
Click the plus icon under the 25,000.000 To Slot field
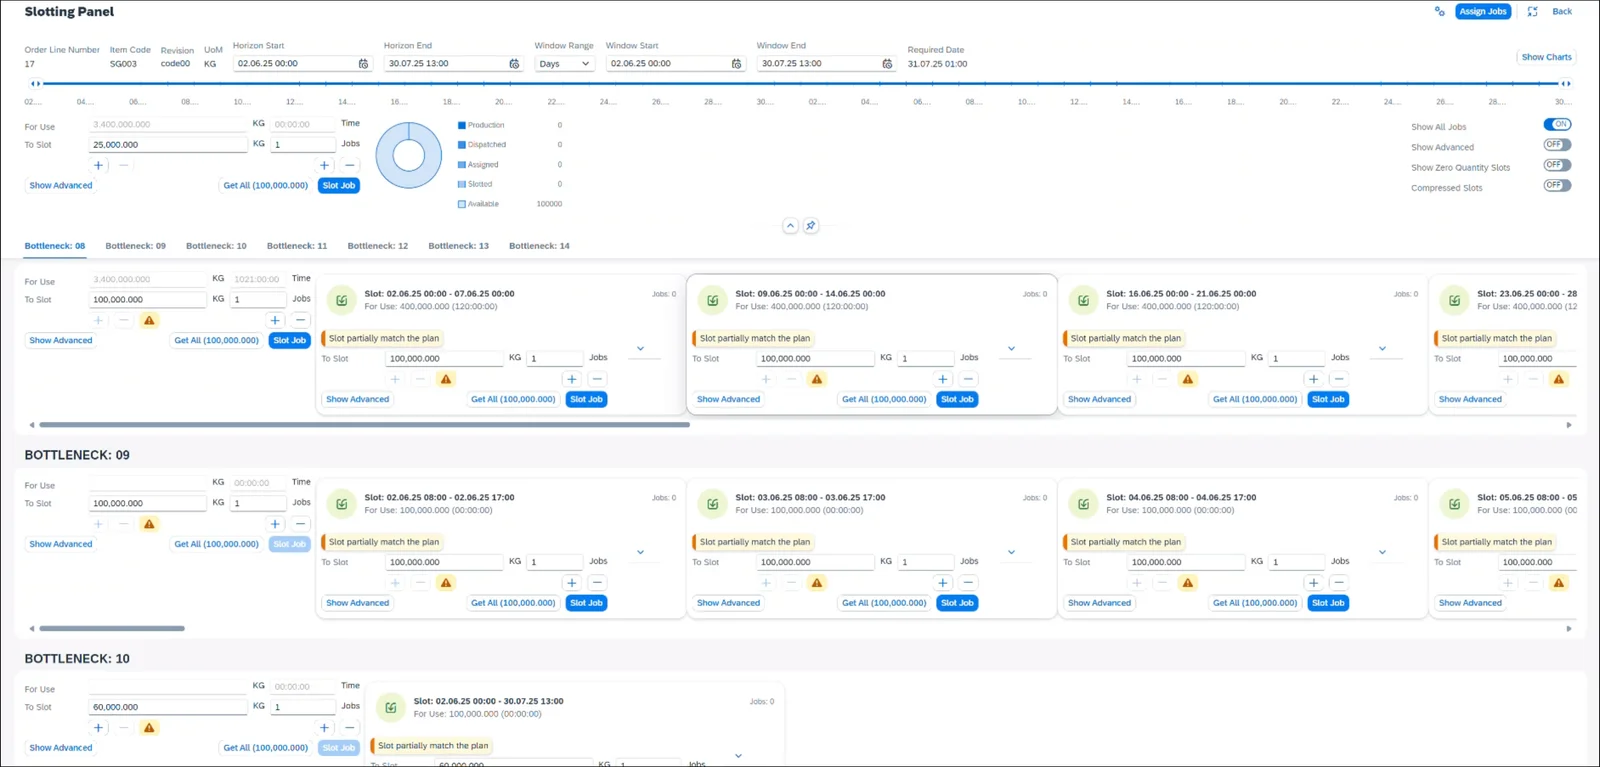(98, 165)
